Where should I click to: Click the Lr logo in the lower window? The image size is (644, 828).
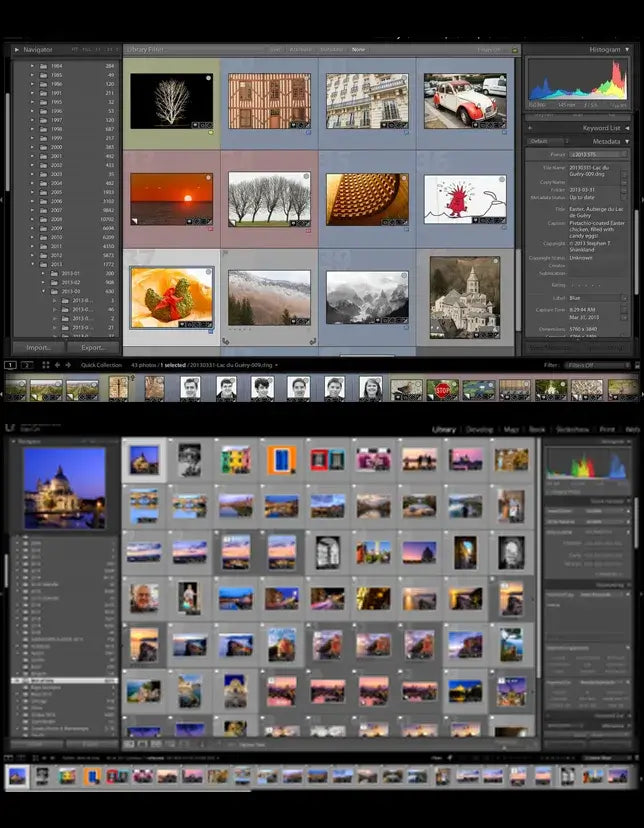10,427
